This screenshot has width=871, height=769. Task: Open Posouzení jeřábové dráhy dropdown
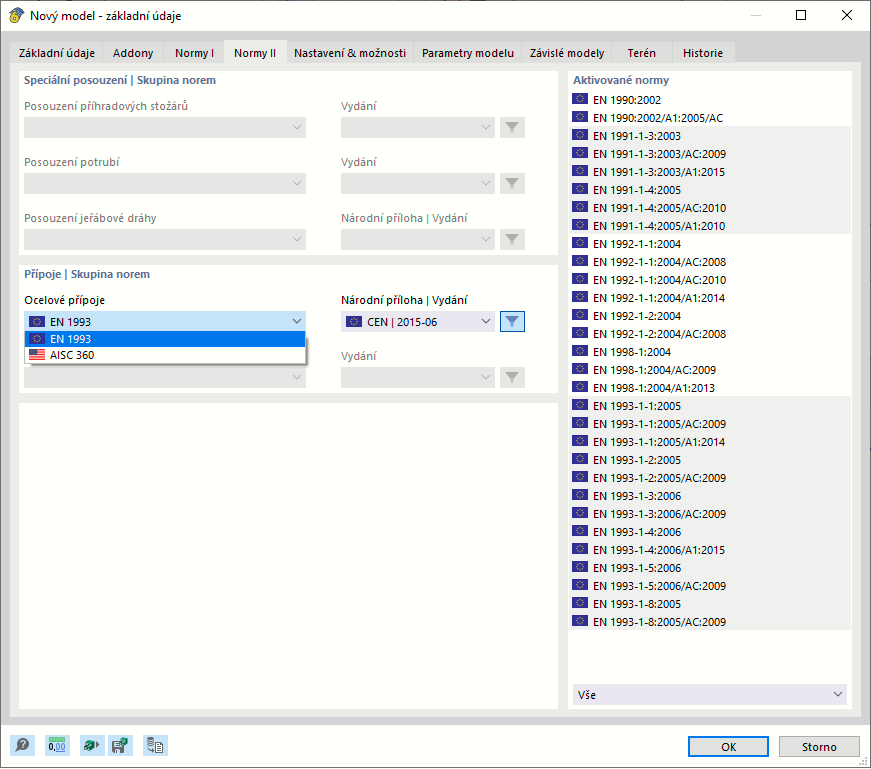(165, 239)
